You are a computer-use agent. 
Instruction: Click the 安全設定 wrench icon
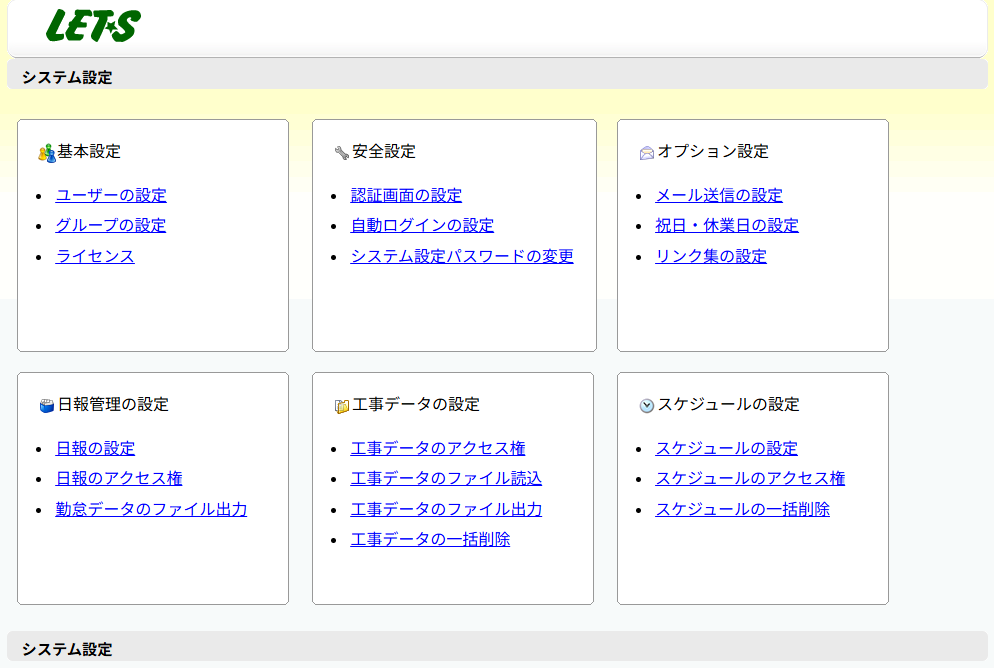[342, 153]
